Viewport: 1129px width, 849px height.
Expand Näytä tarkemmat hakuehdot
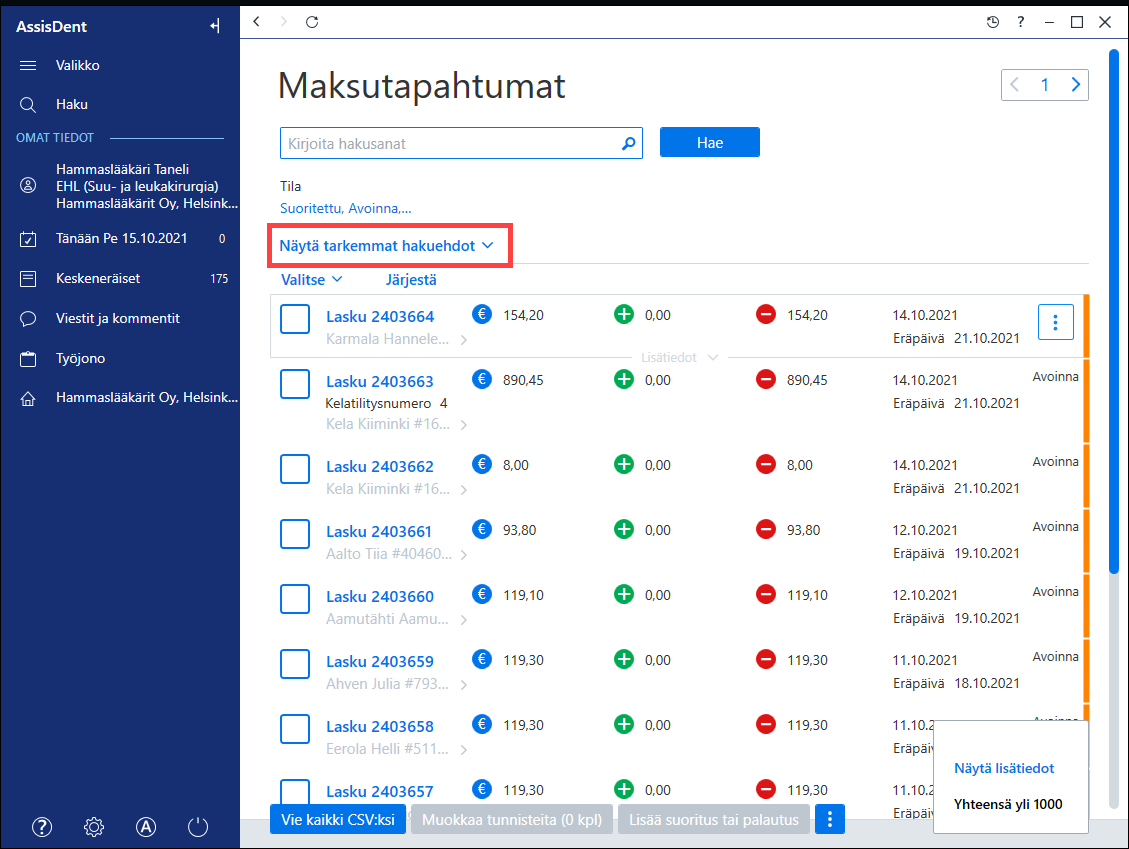pyautogui.click(x=387, y=246)
